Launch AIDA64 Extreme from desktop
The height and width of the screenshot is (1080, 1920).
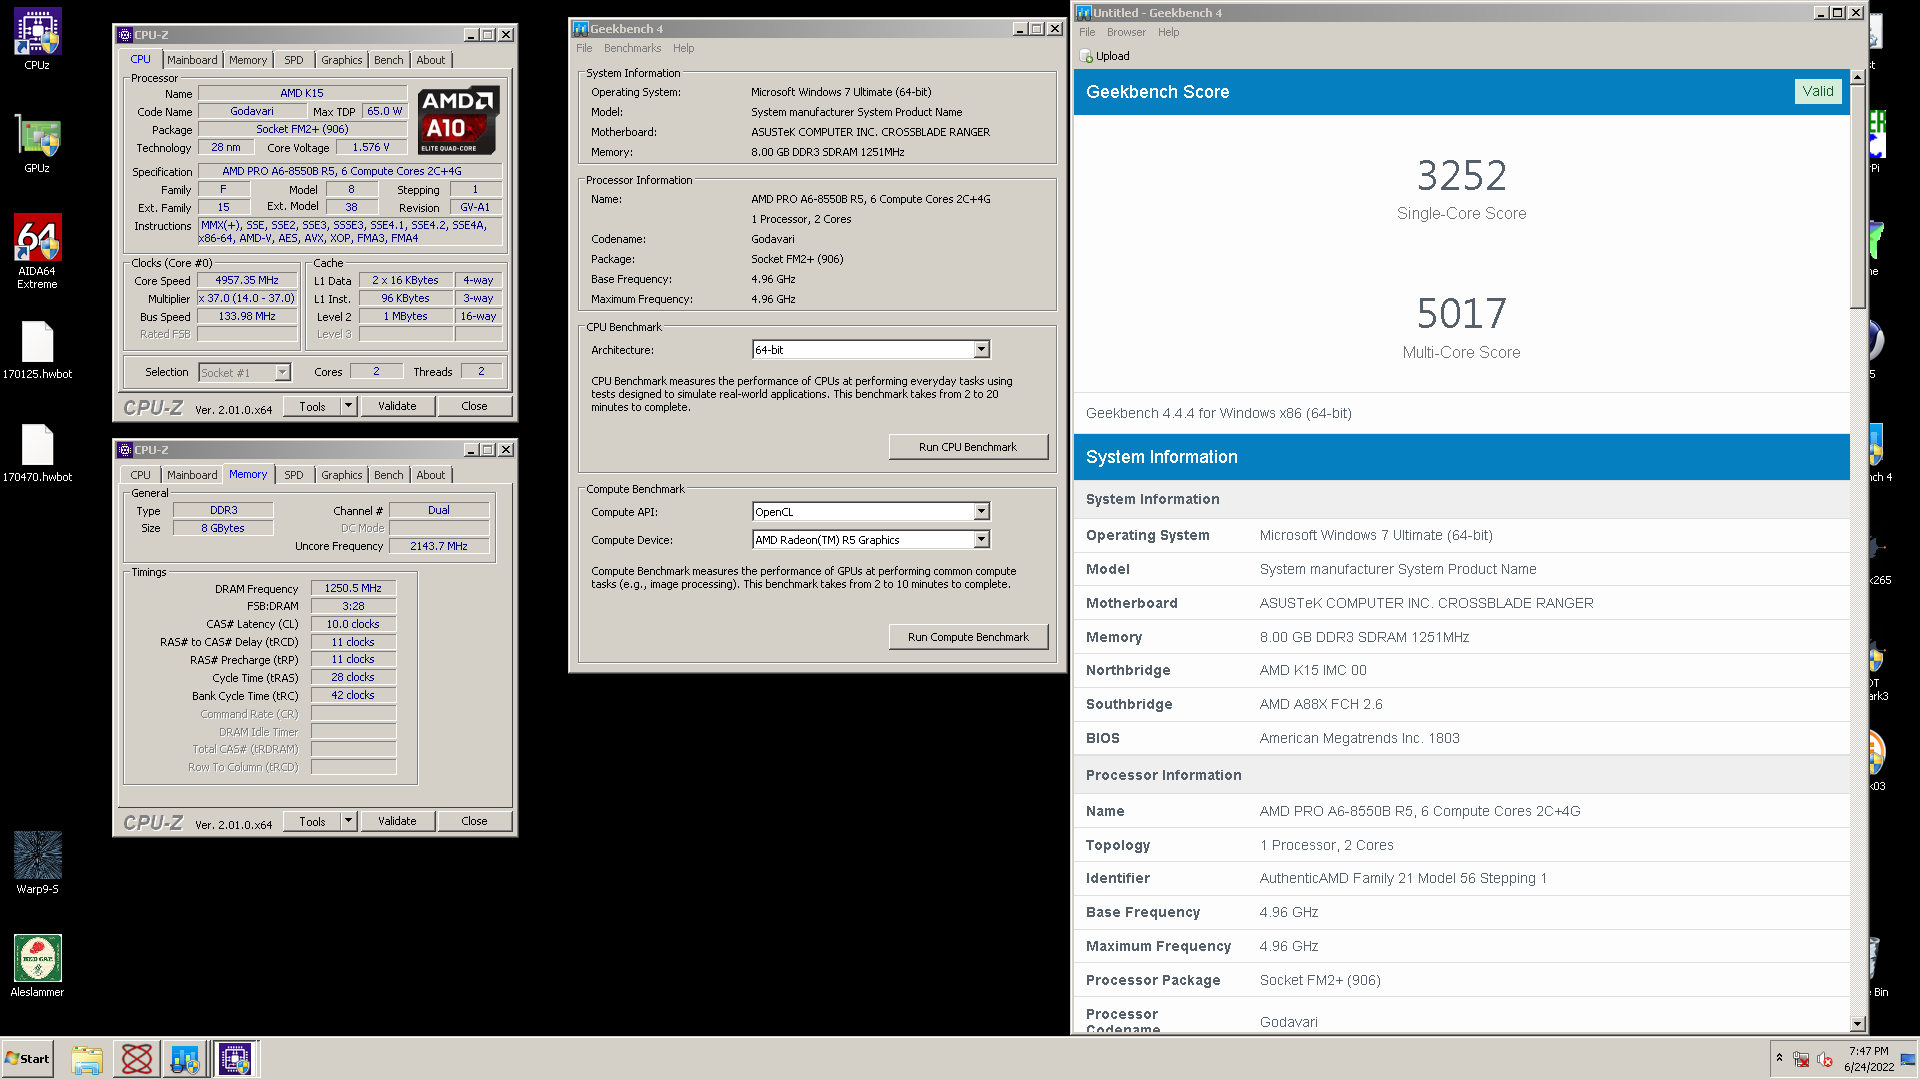37,250
